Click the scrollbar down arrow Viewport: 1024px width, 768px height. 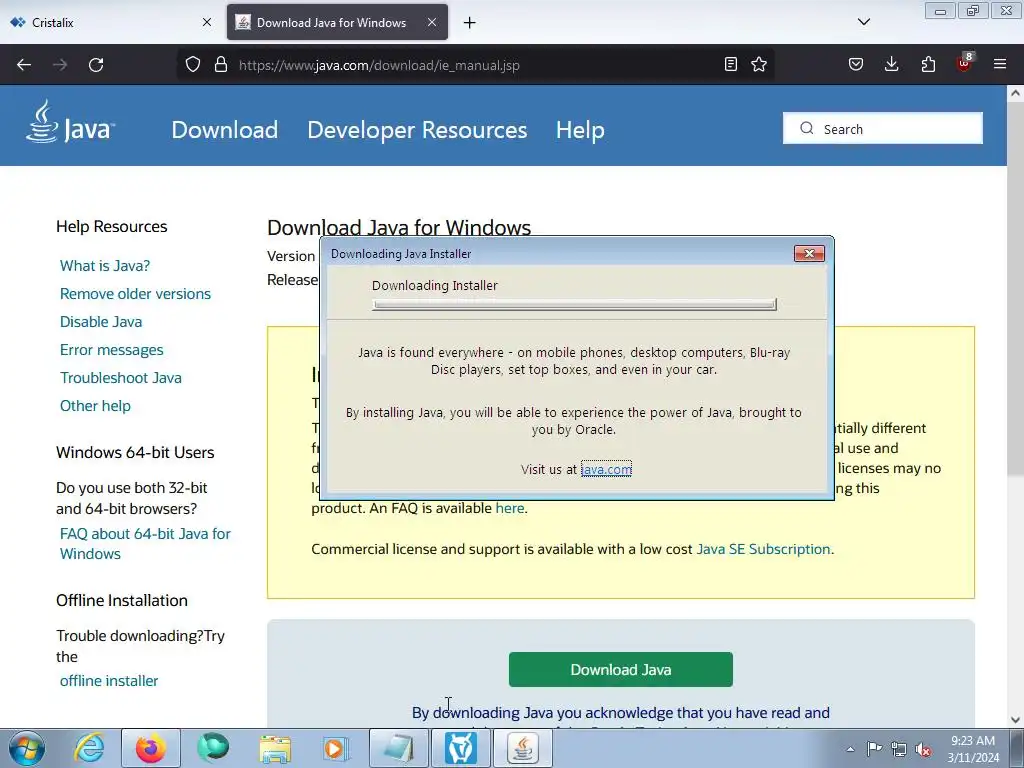point(1015,720)
